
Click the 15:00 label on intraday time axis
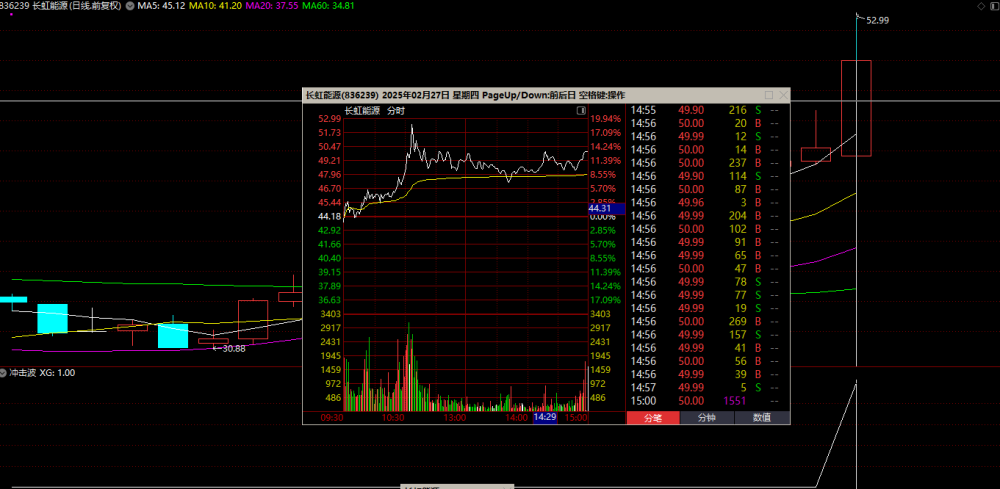click(x=577, y=418)
